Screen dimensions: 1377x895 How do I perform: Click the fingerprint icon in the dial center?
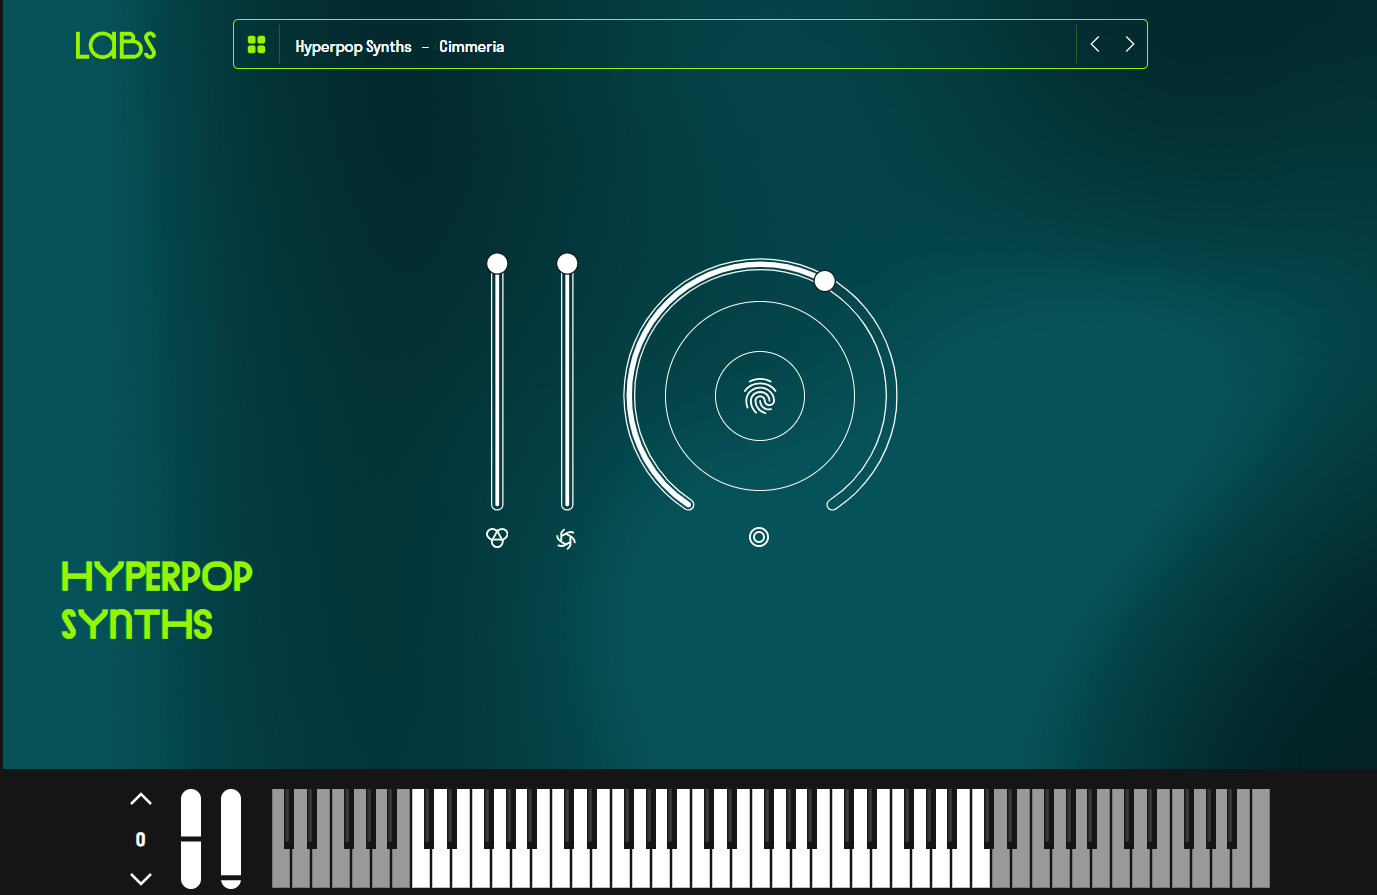point(760,397)
